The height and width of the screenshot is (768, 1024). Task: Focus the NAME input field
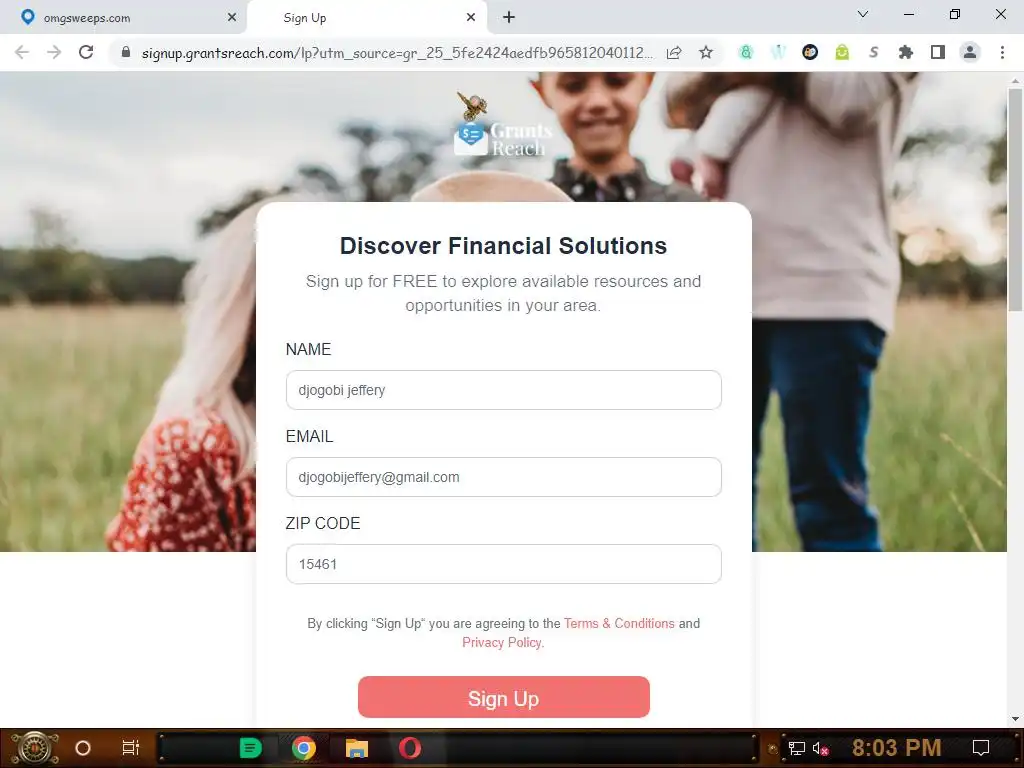(504, 390)
